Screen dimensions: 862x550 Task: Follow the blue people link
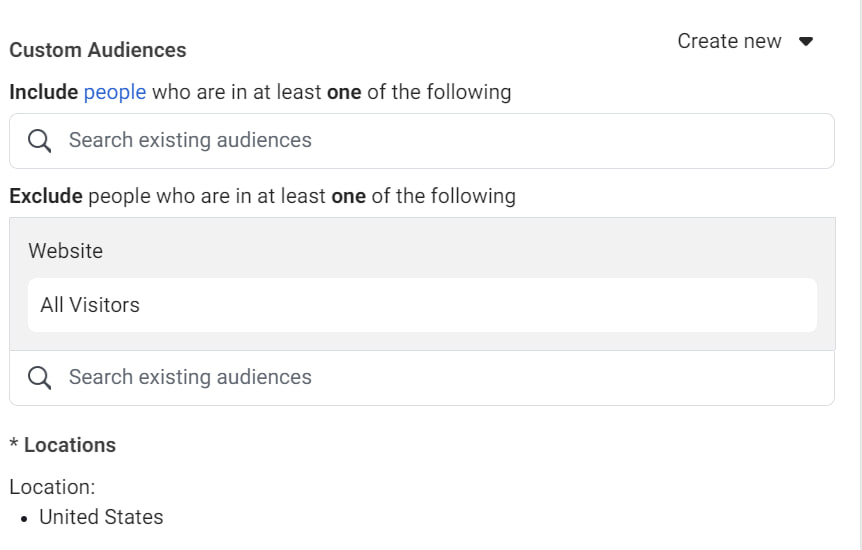(x=115, y=92)
